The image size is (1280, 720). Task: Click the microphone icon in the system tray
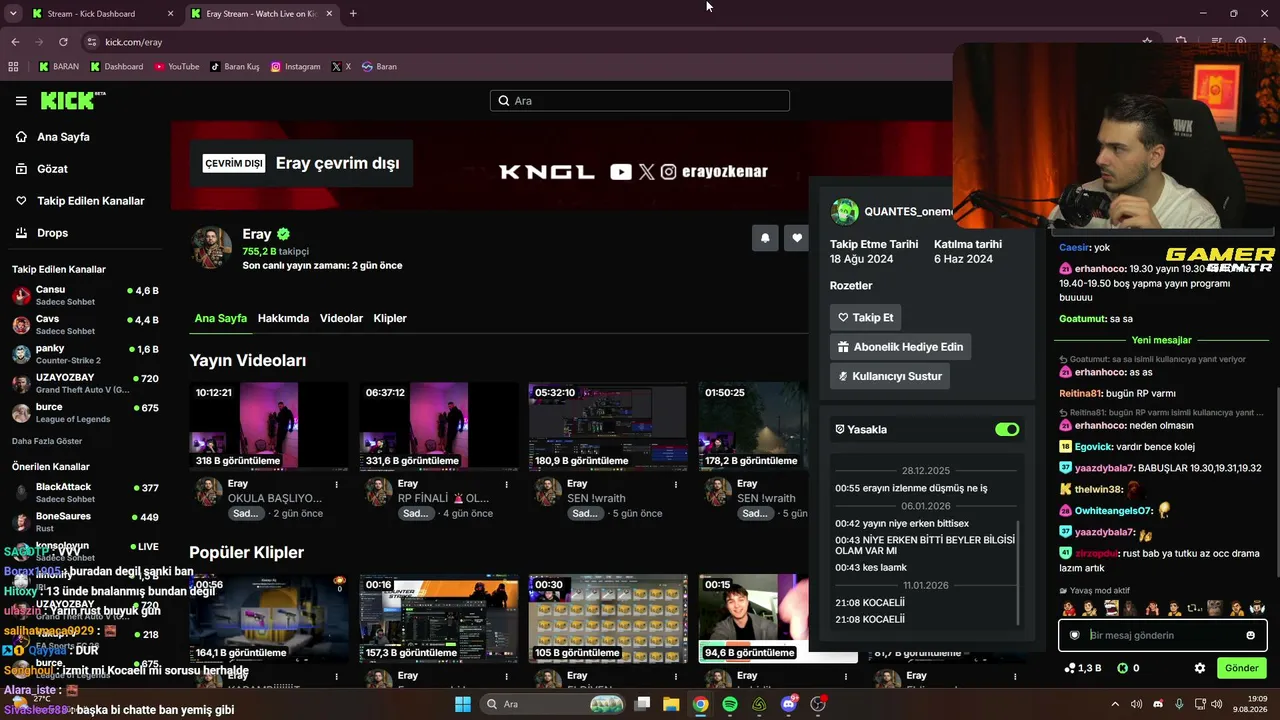click(1179, 704)
